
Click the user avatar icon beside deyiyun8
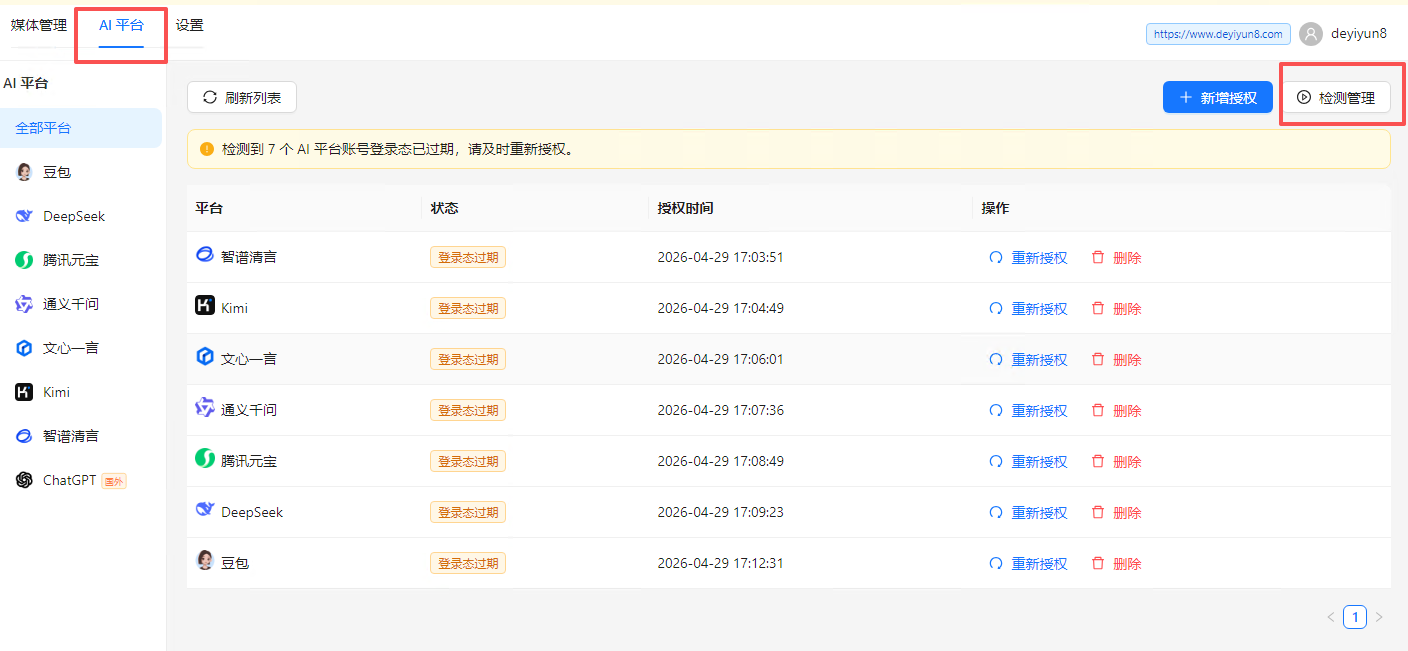(1311, 34)
